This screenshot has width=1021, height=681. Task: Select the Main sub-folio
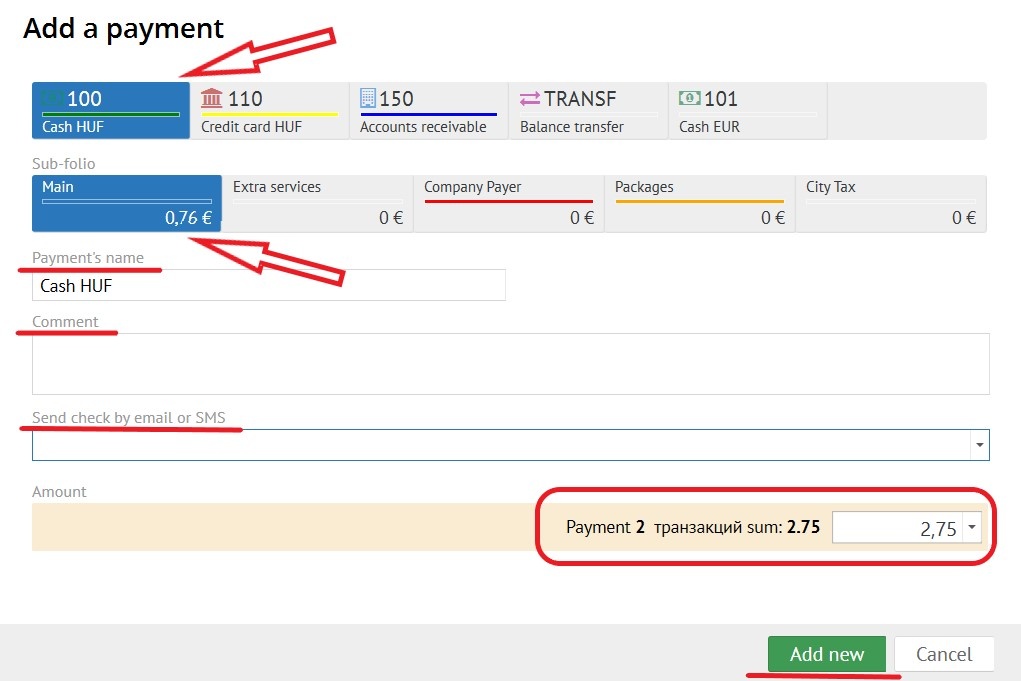pos(126,203)
